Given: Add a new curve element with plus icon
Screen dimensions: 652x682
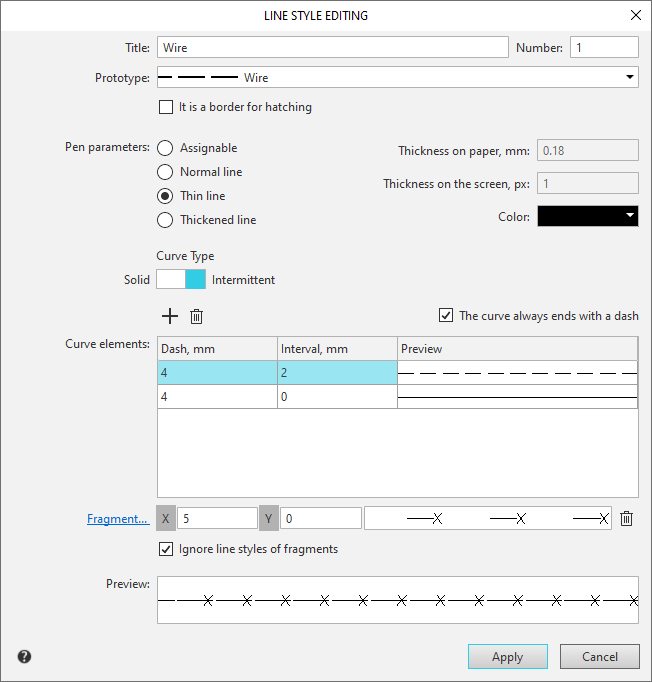Looking at the screenshot, I should [170, 317].
